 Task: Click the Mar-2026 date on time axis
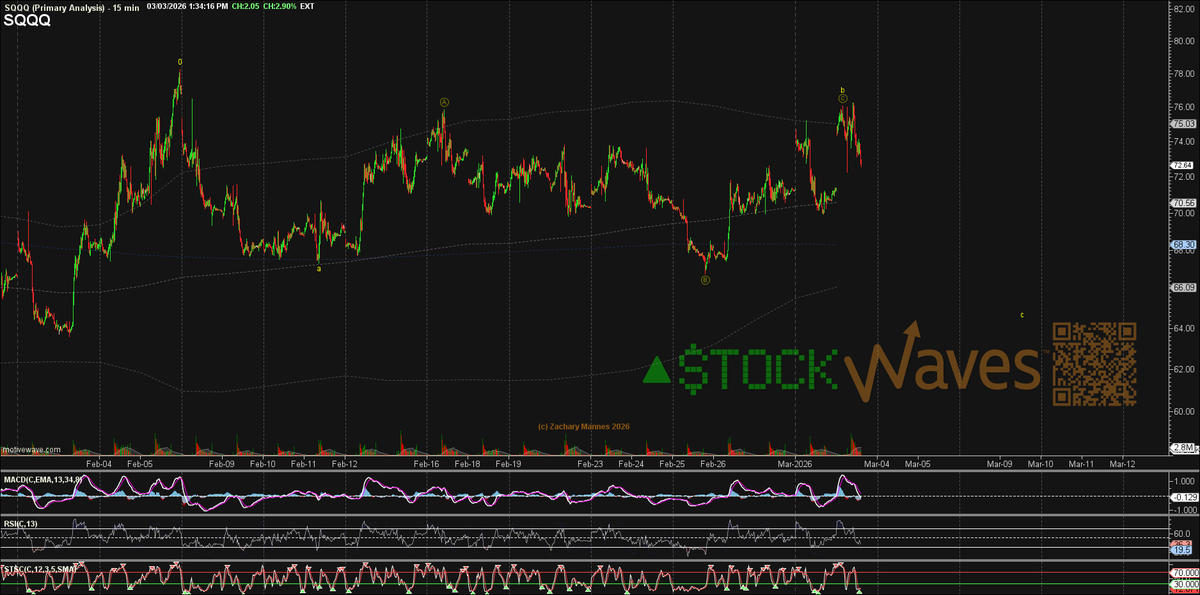point(795,464)
